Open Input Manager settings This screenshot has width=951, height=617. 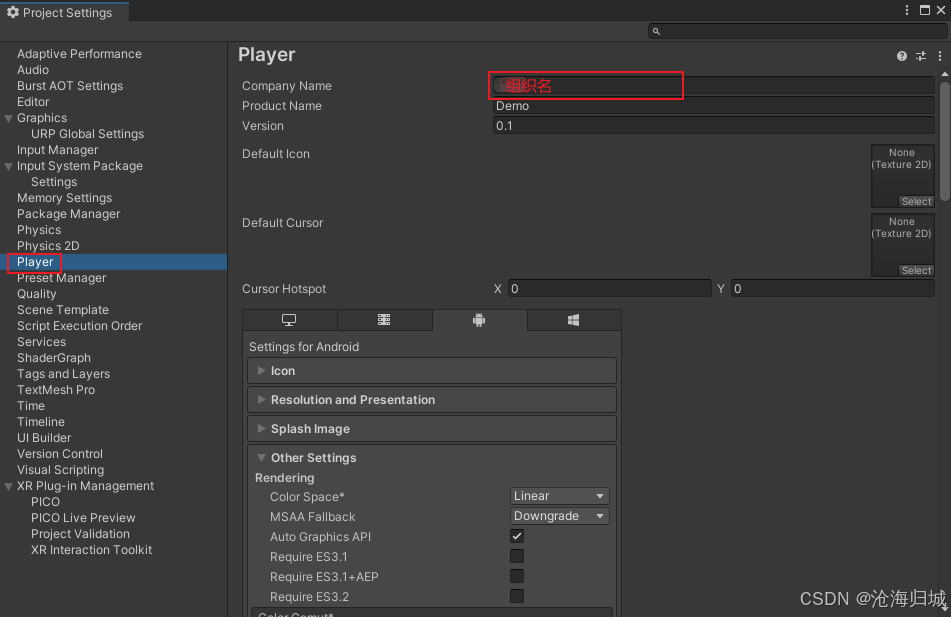(x=57, y=150)
